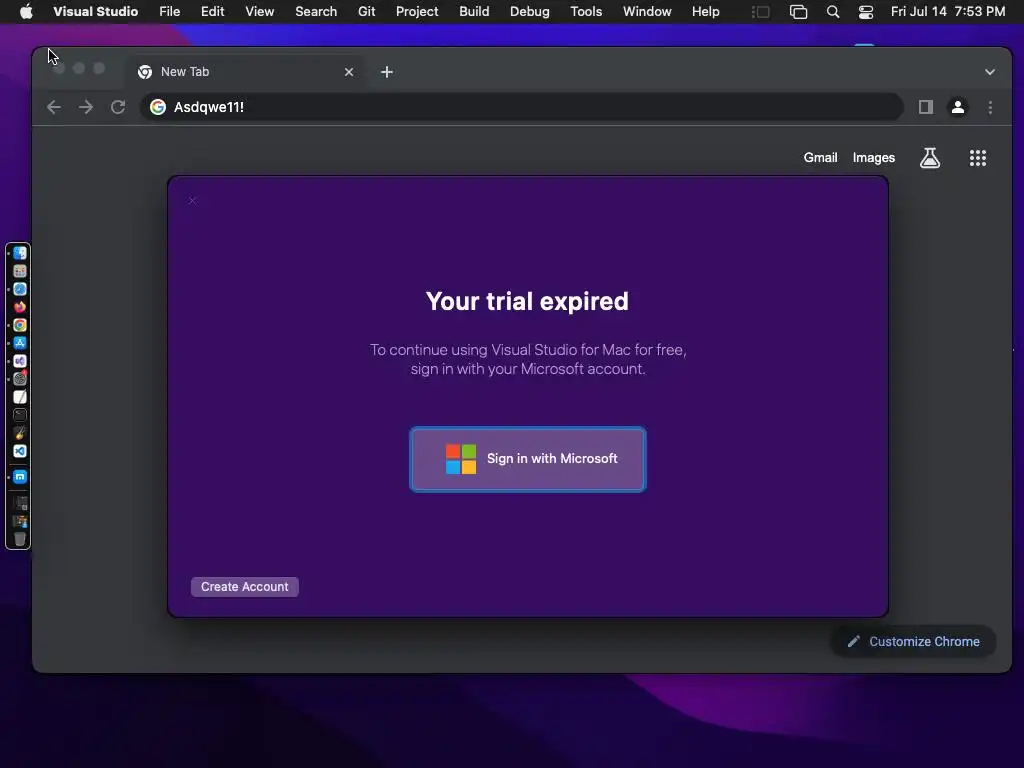Open Search Labs flask icon
The height and width of the screenshot is (768, 1024).
930,157
